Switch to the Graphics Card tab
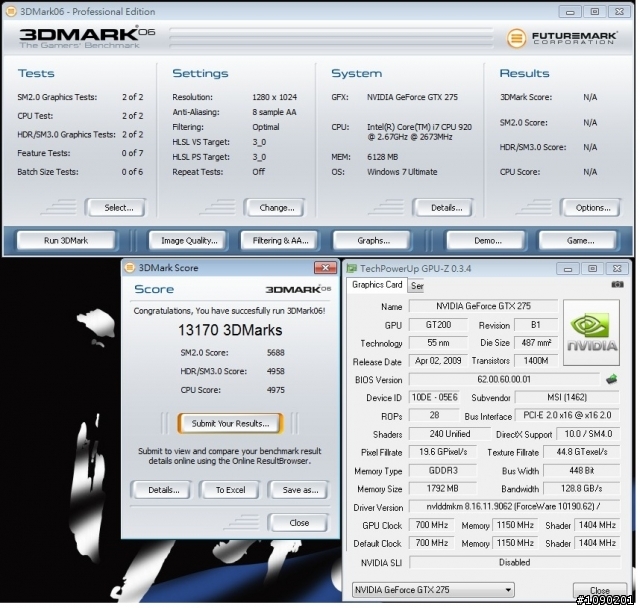The height and width of the screenshot is (608, 640). [x=377, y=285]
